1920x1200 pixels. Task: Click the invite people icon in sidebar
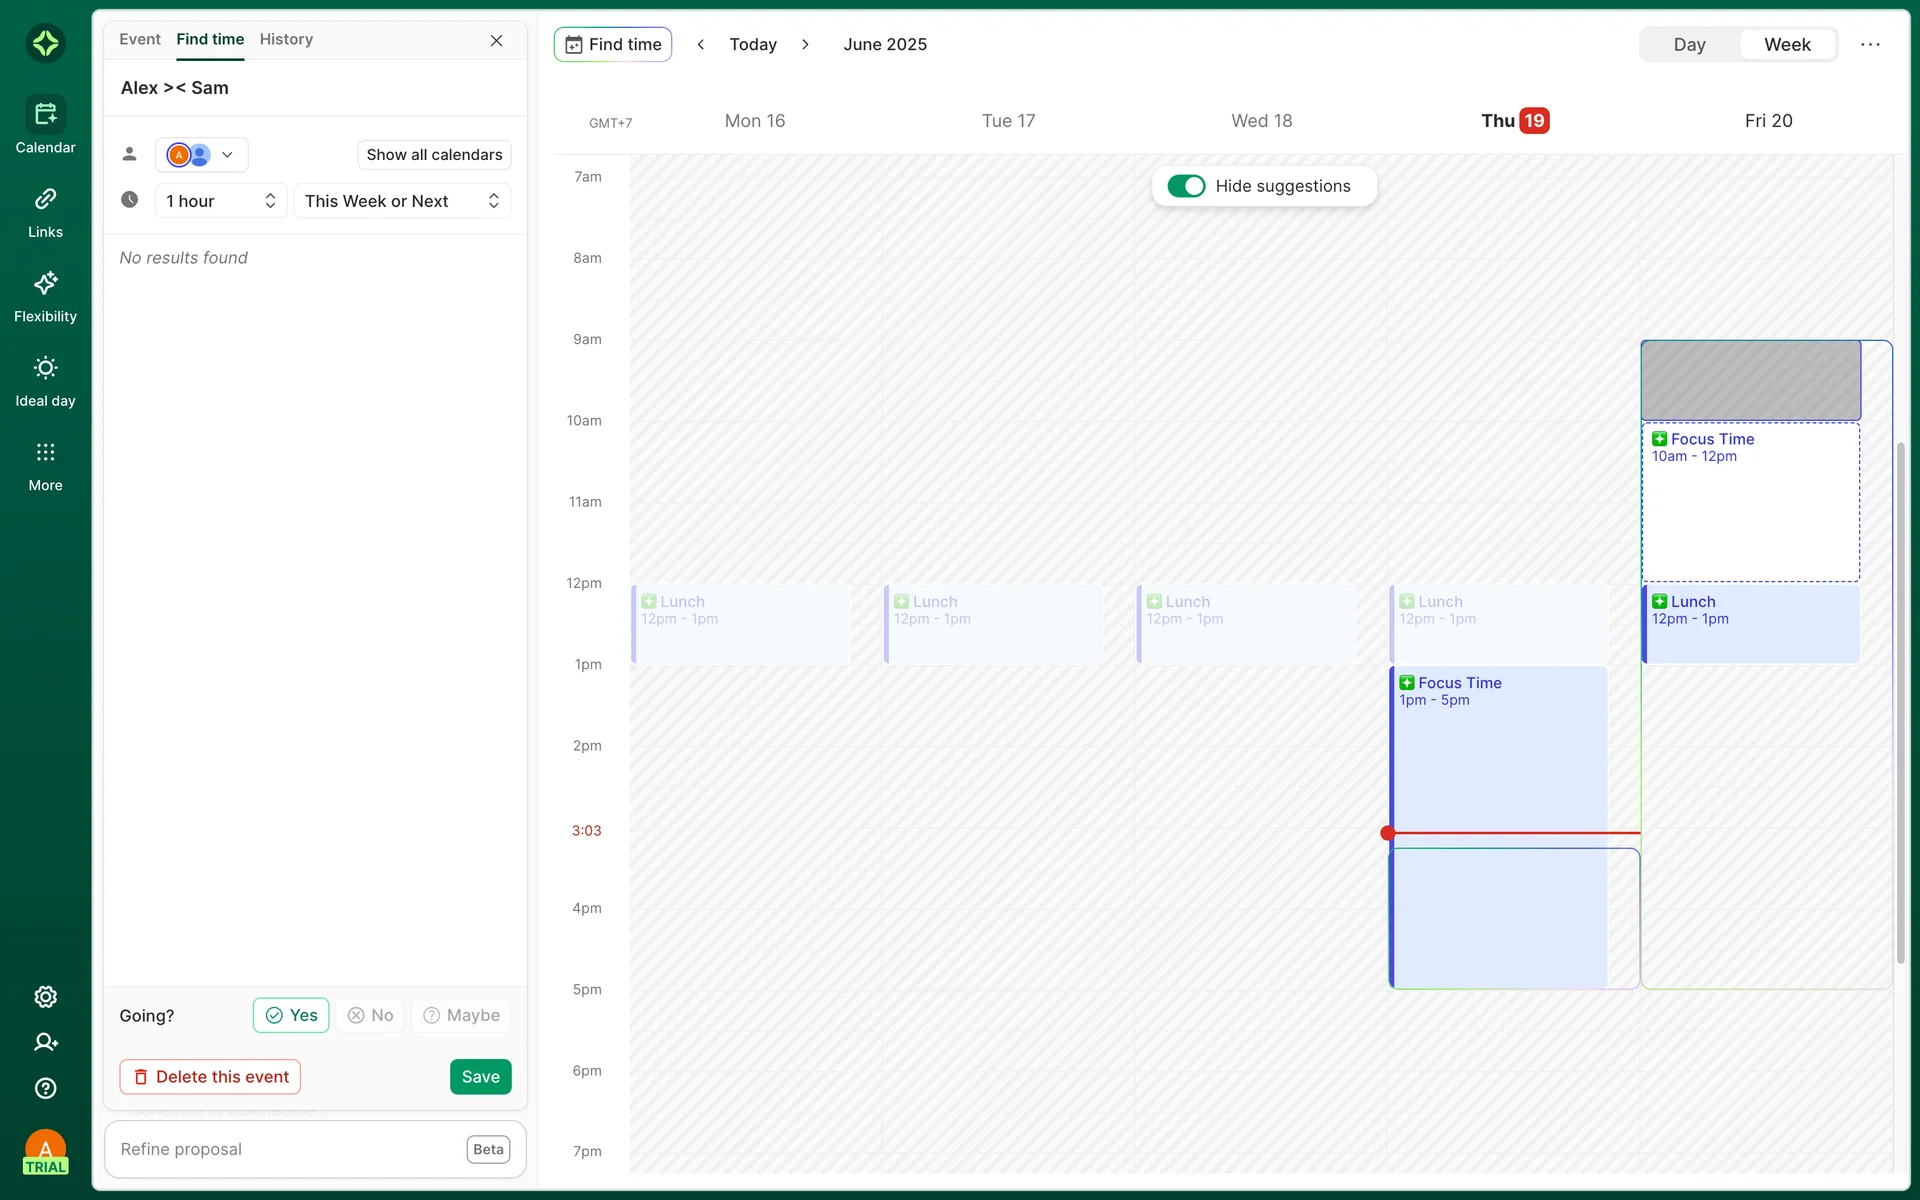pyautogui.click(x=45, y=1042)
